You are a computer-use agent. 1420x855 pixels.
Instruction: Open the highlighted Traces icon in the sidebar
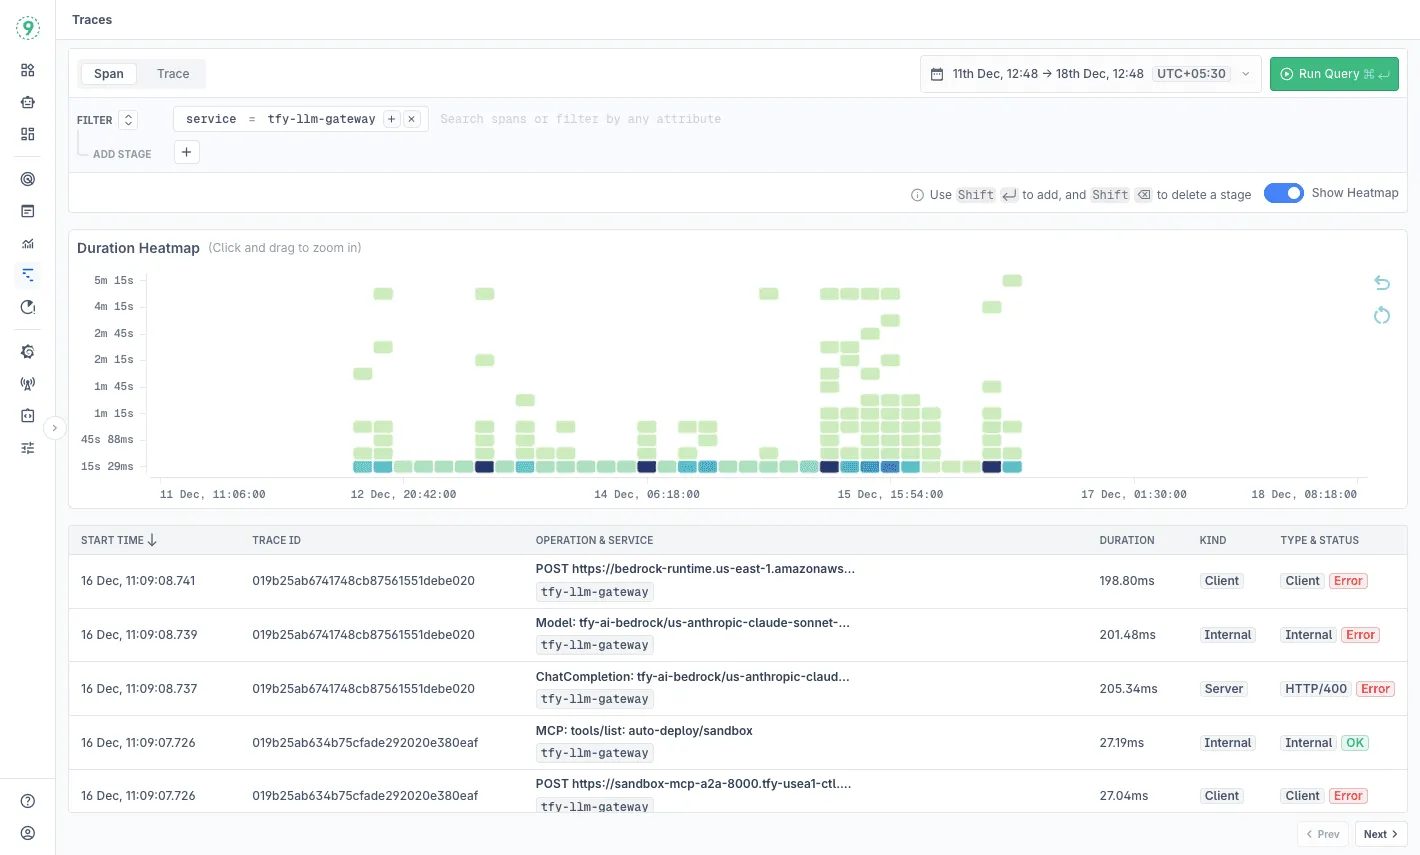27,275
